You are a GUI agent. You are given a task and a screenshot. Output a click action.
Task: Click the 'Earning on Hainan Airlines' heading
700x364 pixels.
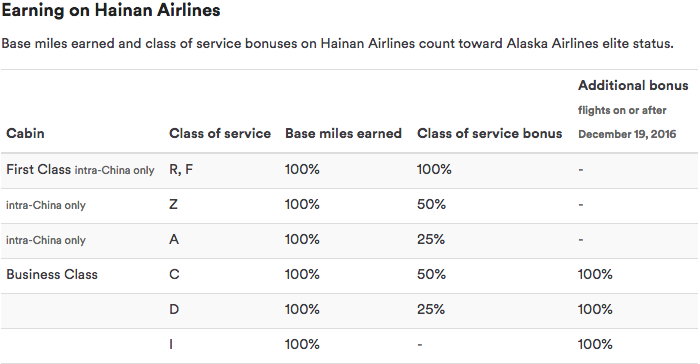coord(111,10)
